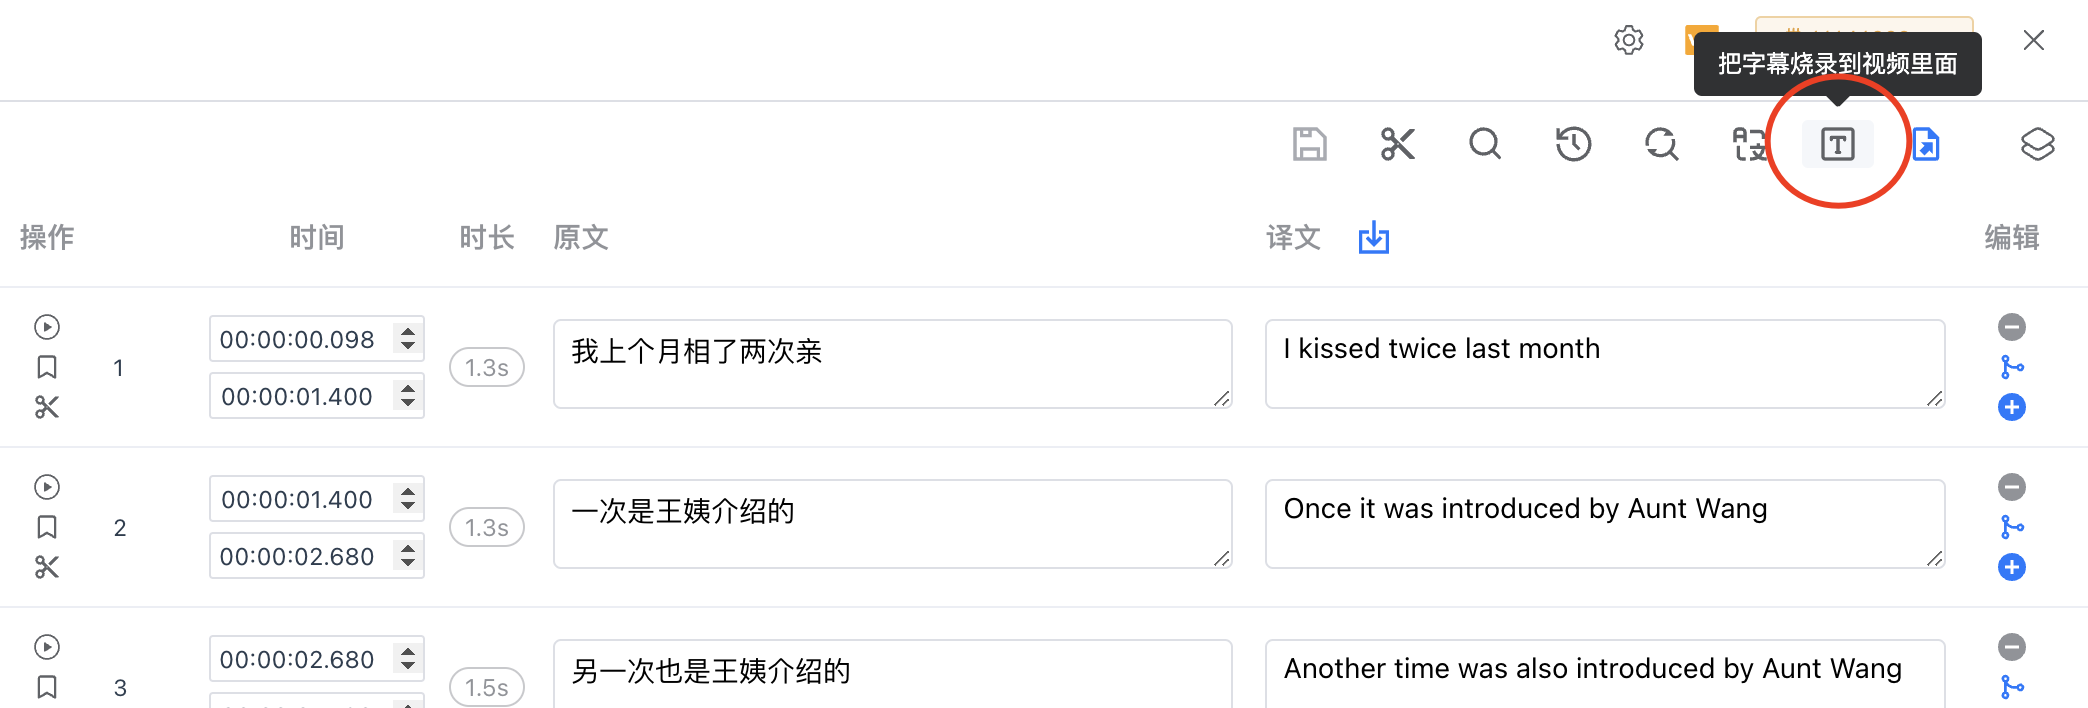Open the search tool

1485,144
